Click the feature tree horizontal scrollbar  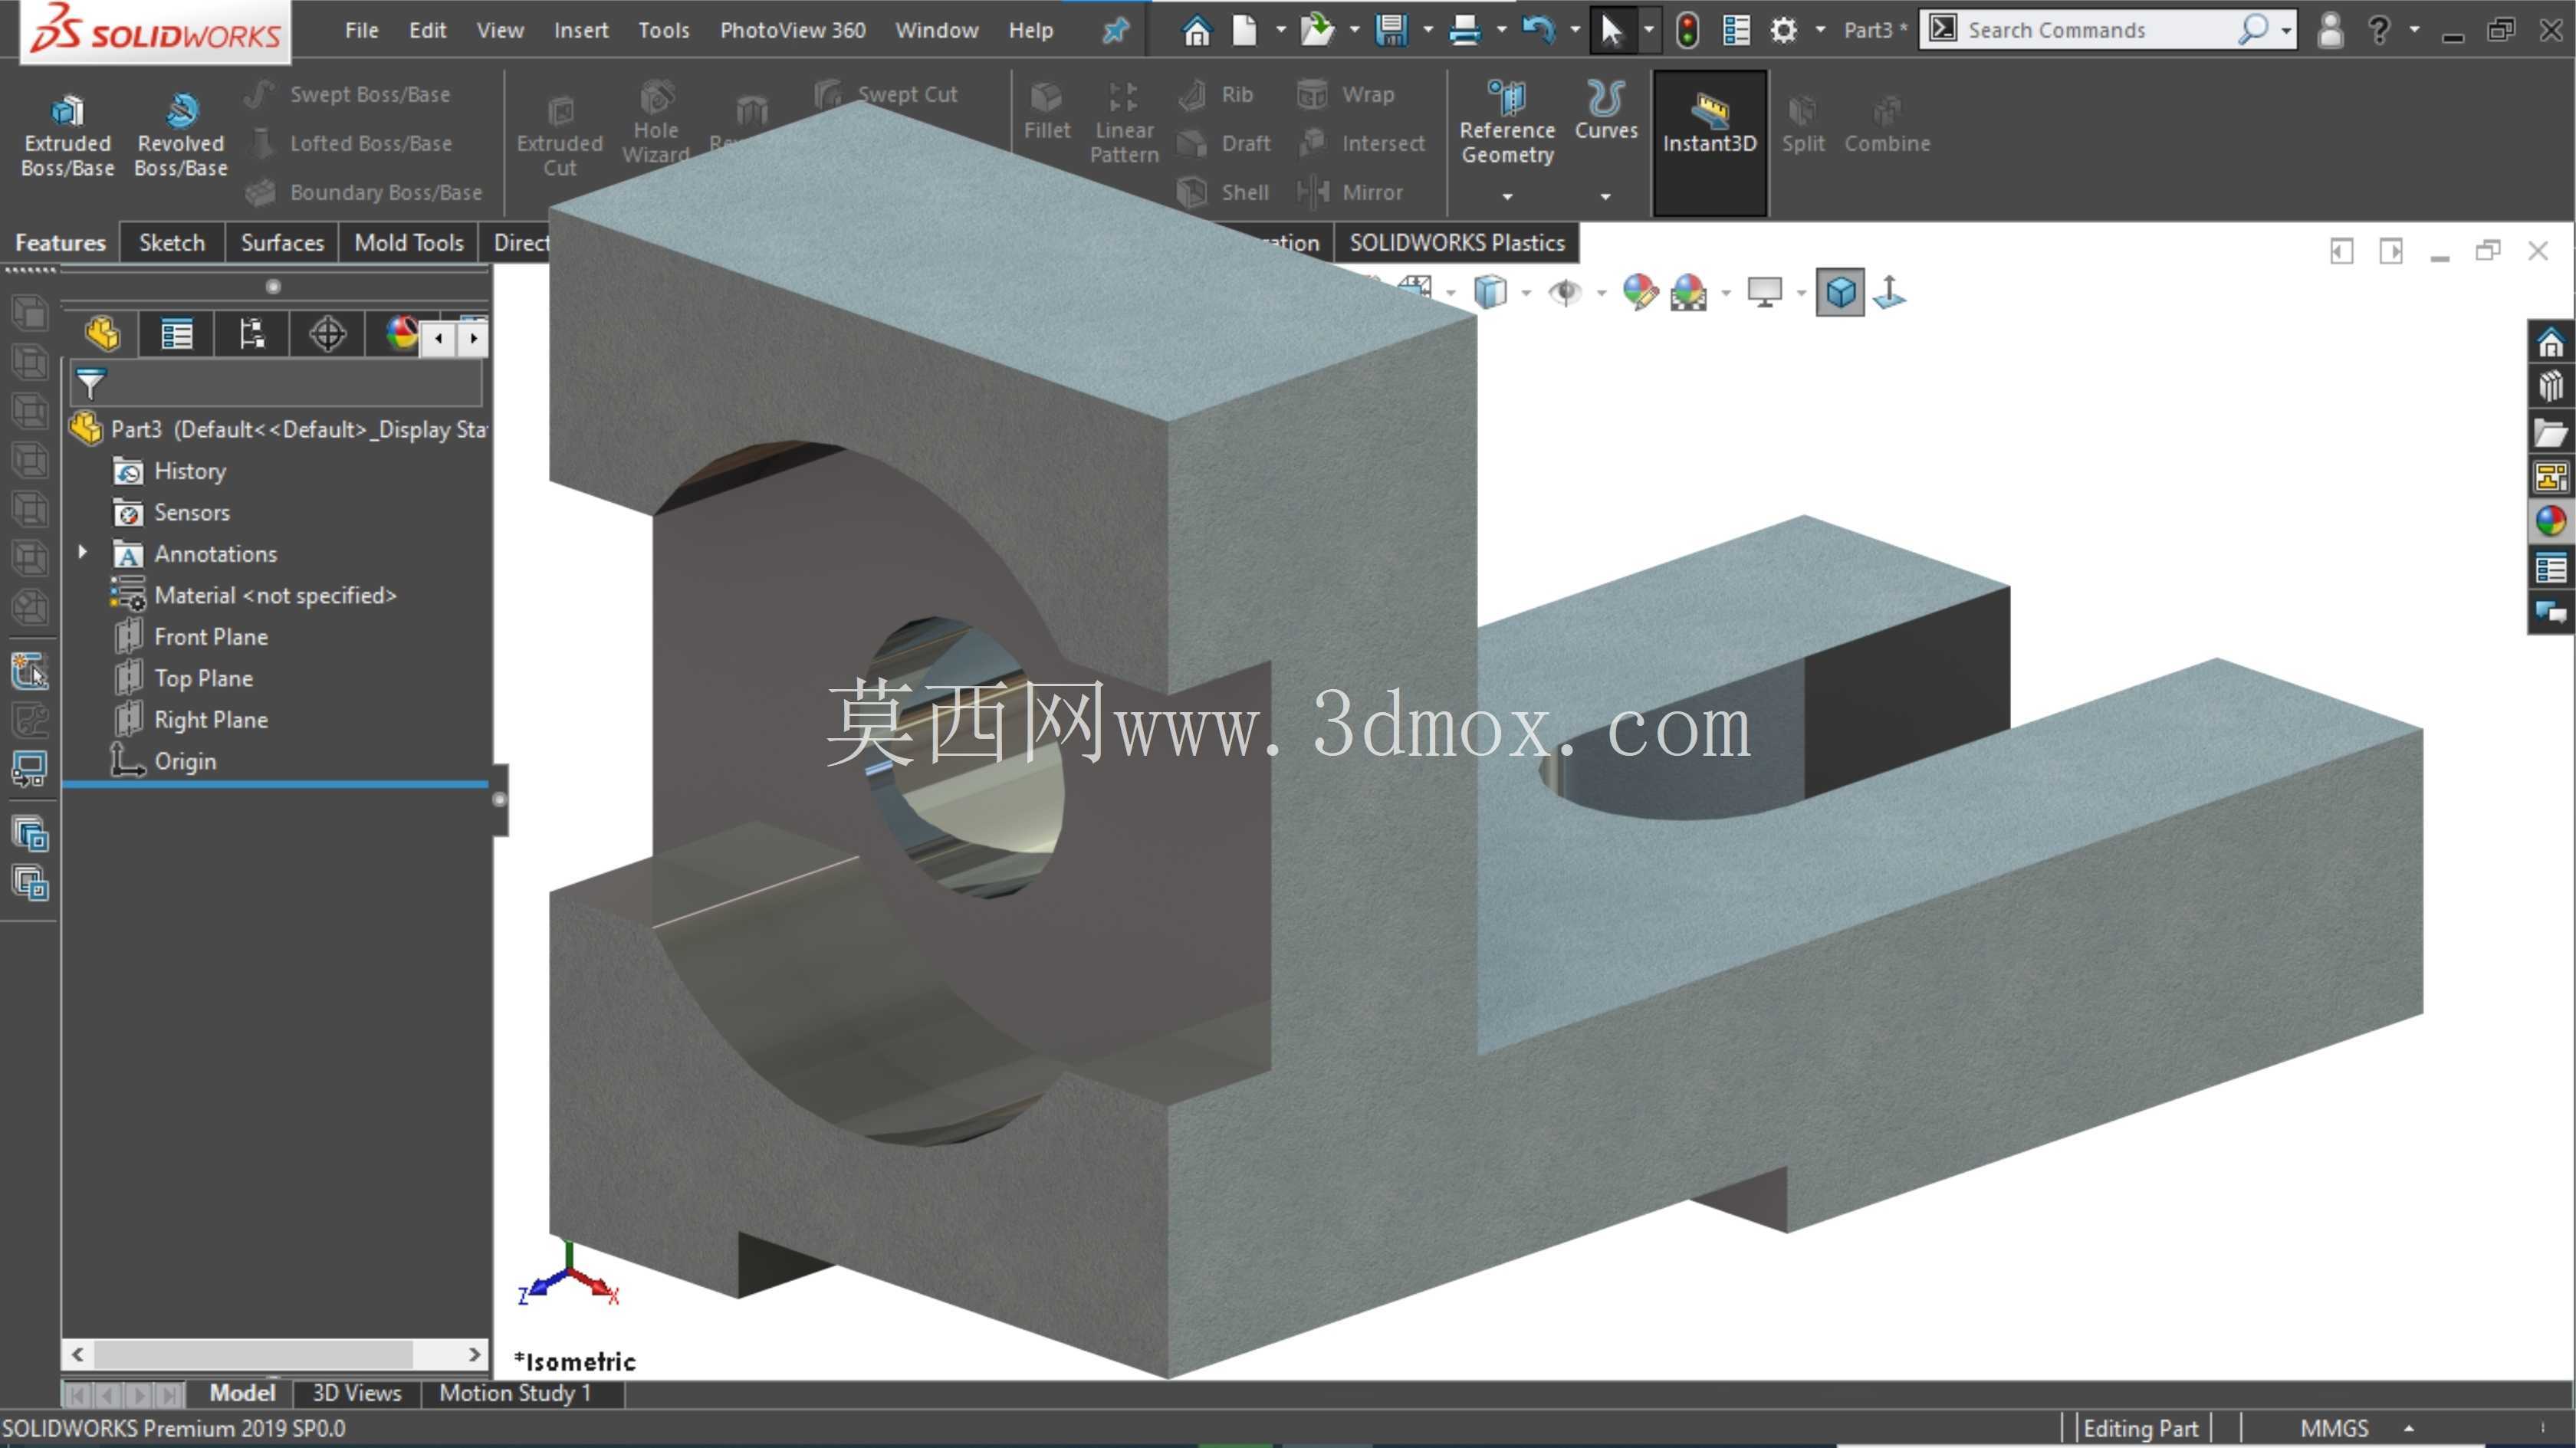[254, 1354]
